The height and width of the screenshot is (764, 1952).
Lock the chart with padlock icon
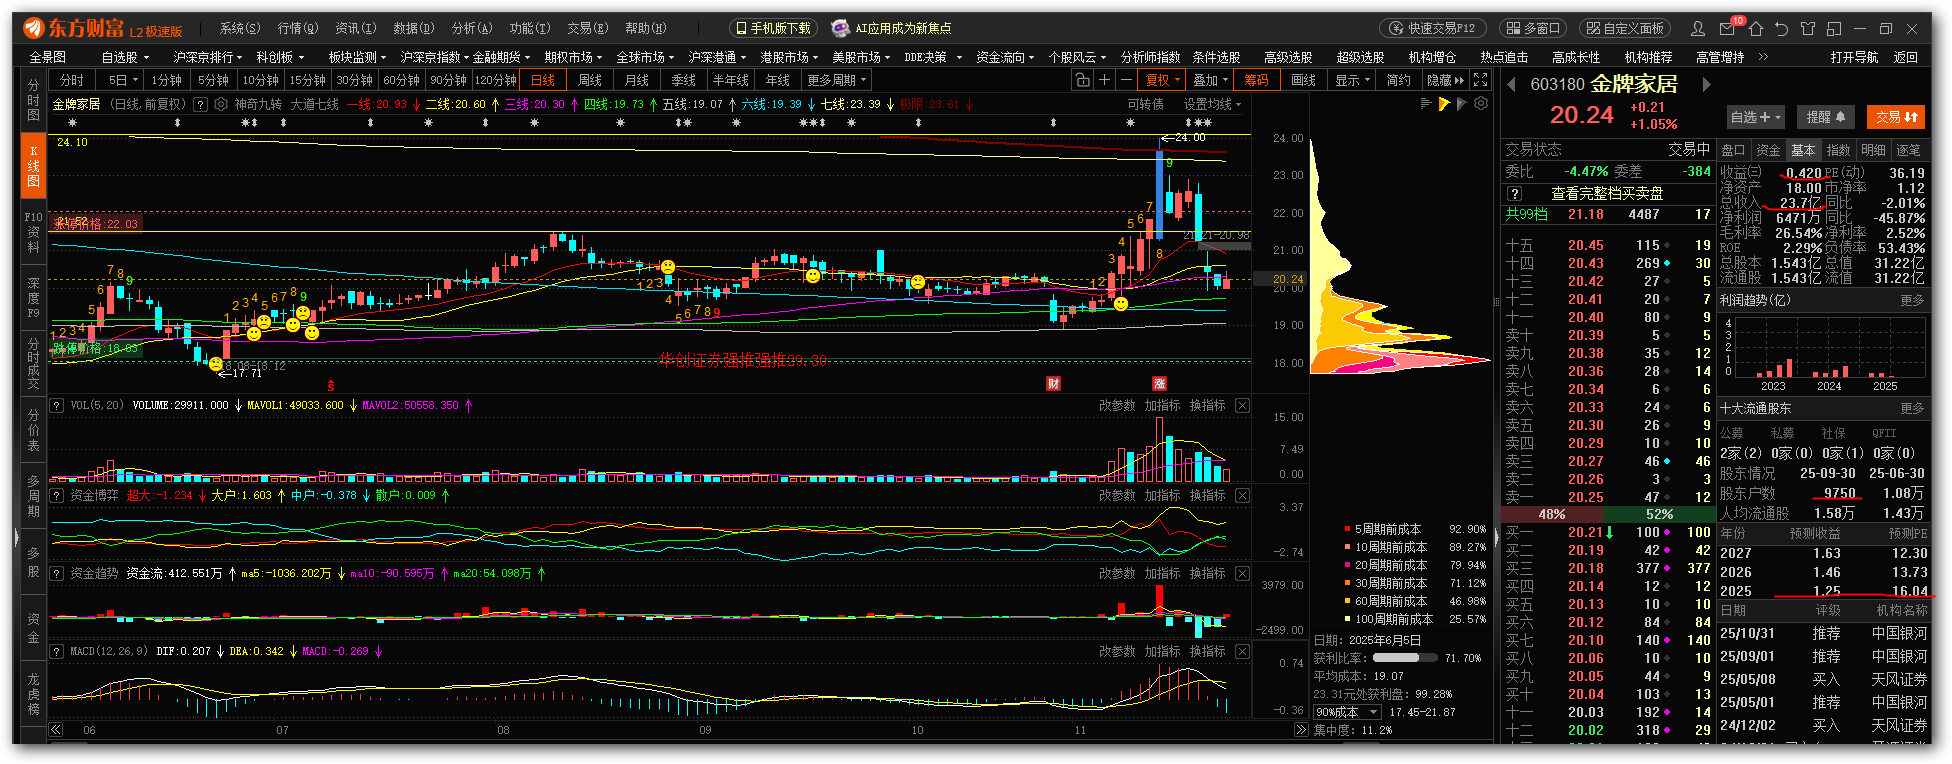point(1082,80)
